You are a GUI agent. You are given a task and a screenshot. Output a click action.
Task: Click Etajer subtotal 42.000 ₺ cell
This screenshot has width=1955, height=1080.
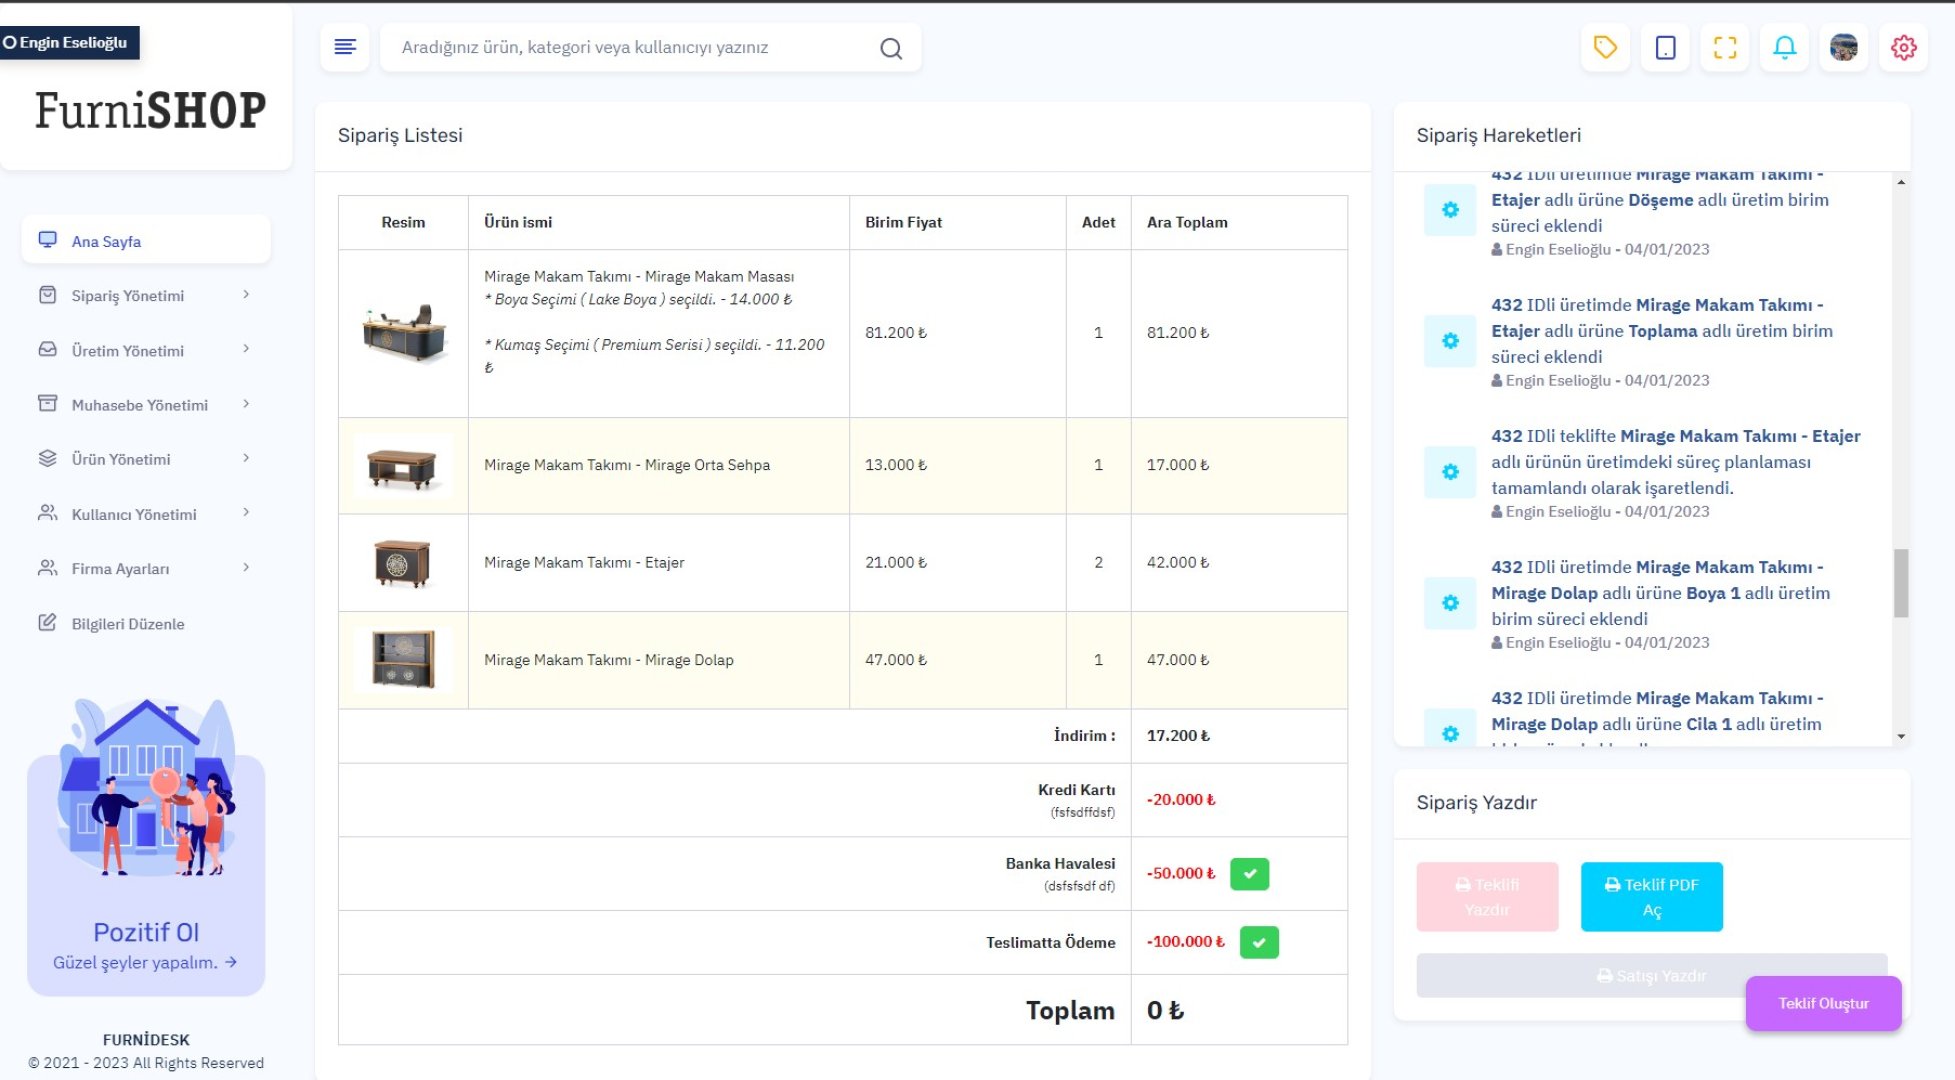1238,562
